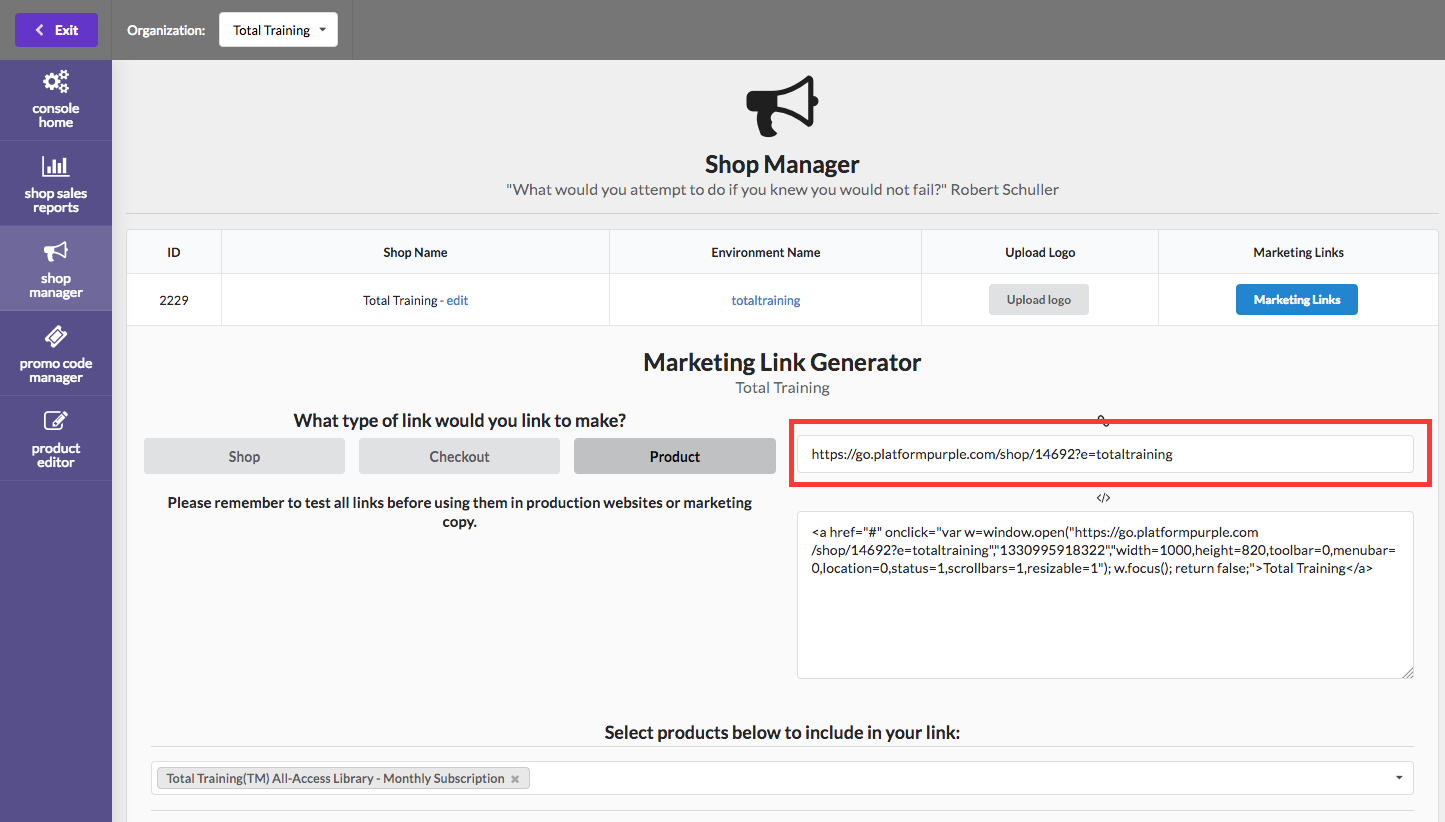Click the blue Marketing Links button

(x=1297, y=300)
